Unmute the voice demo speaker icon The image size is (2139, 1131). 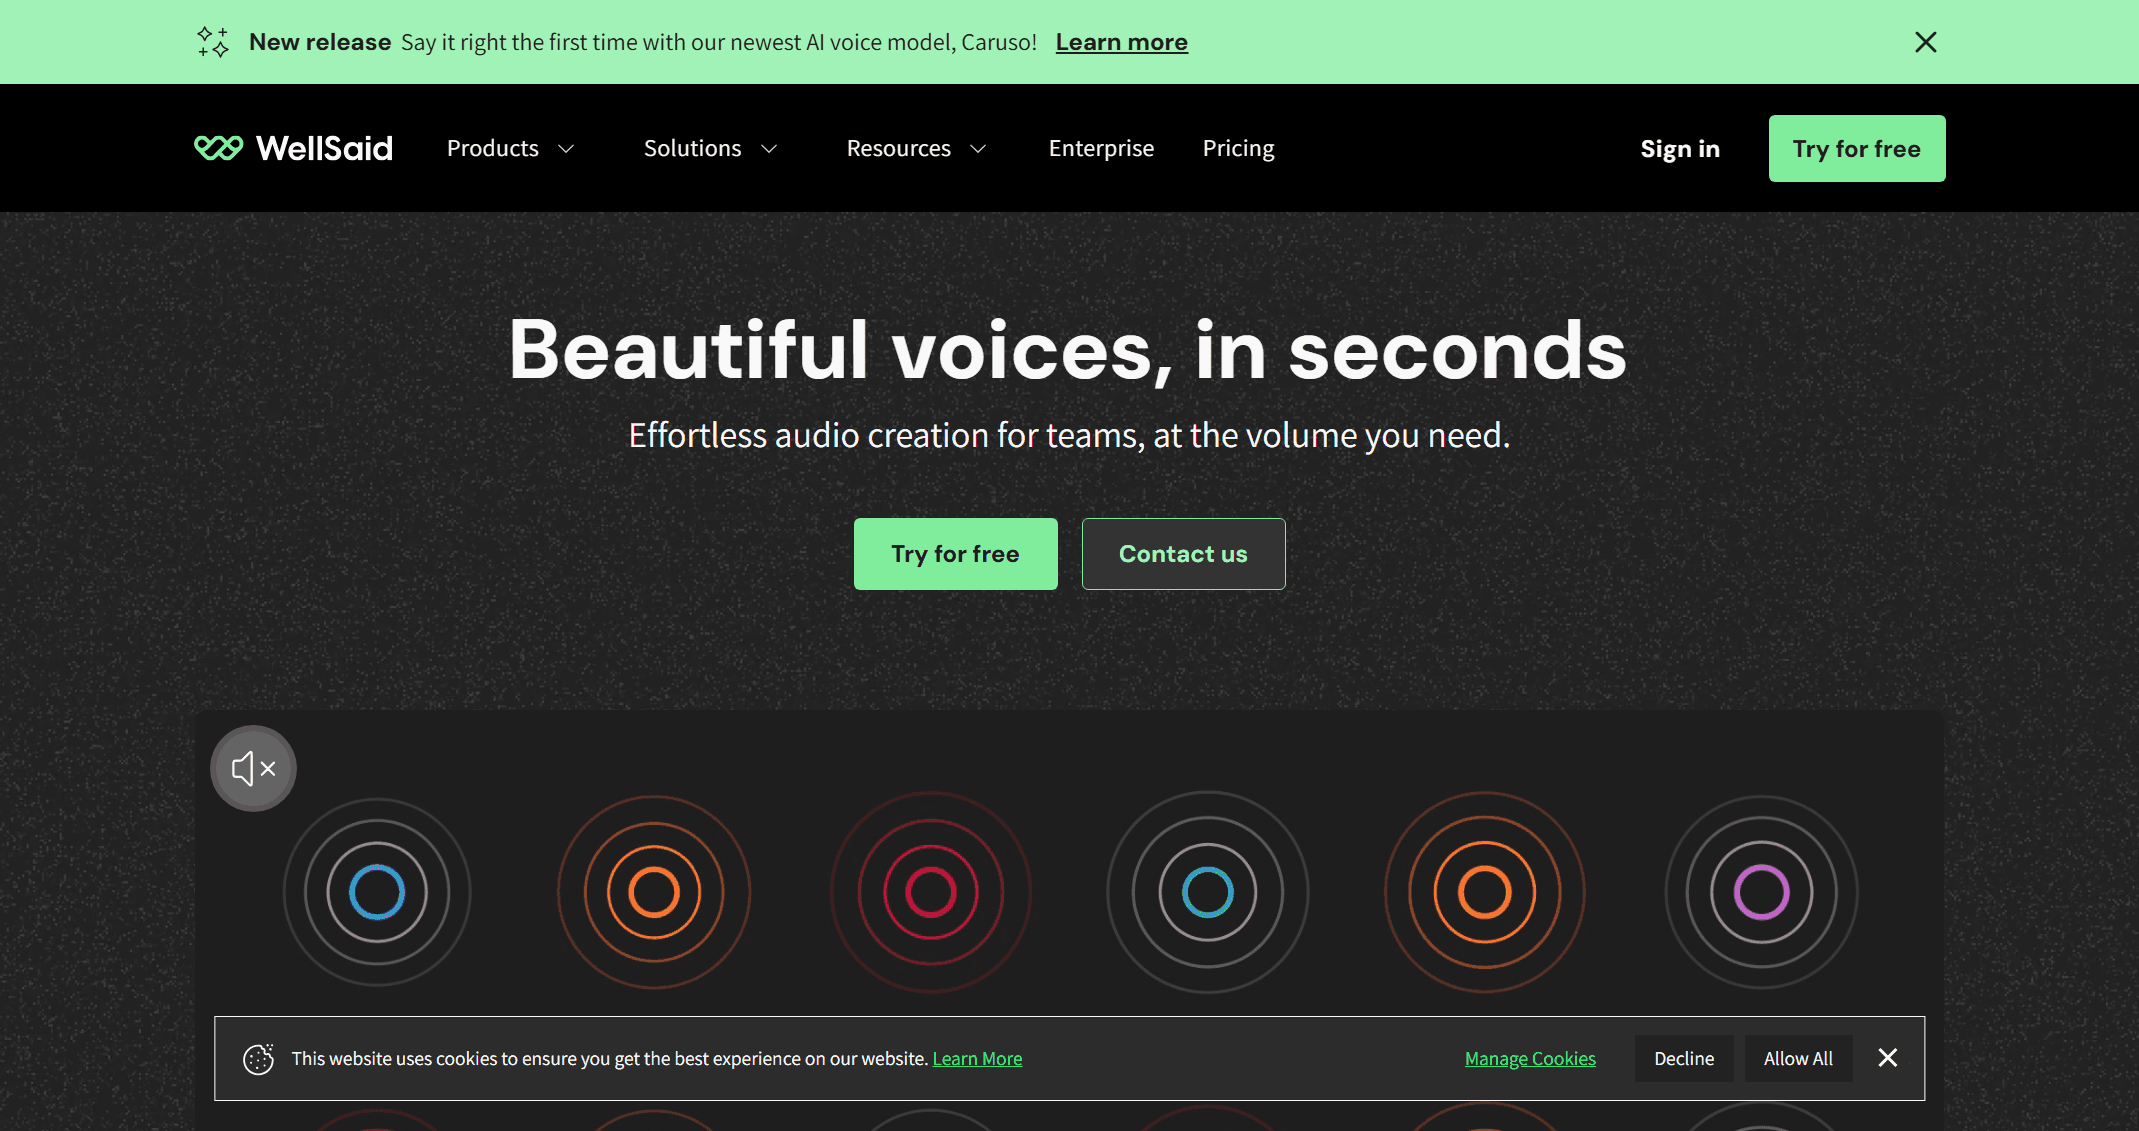(x=253, y=768)
